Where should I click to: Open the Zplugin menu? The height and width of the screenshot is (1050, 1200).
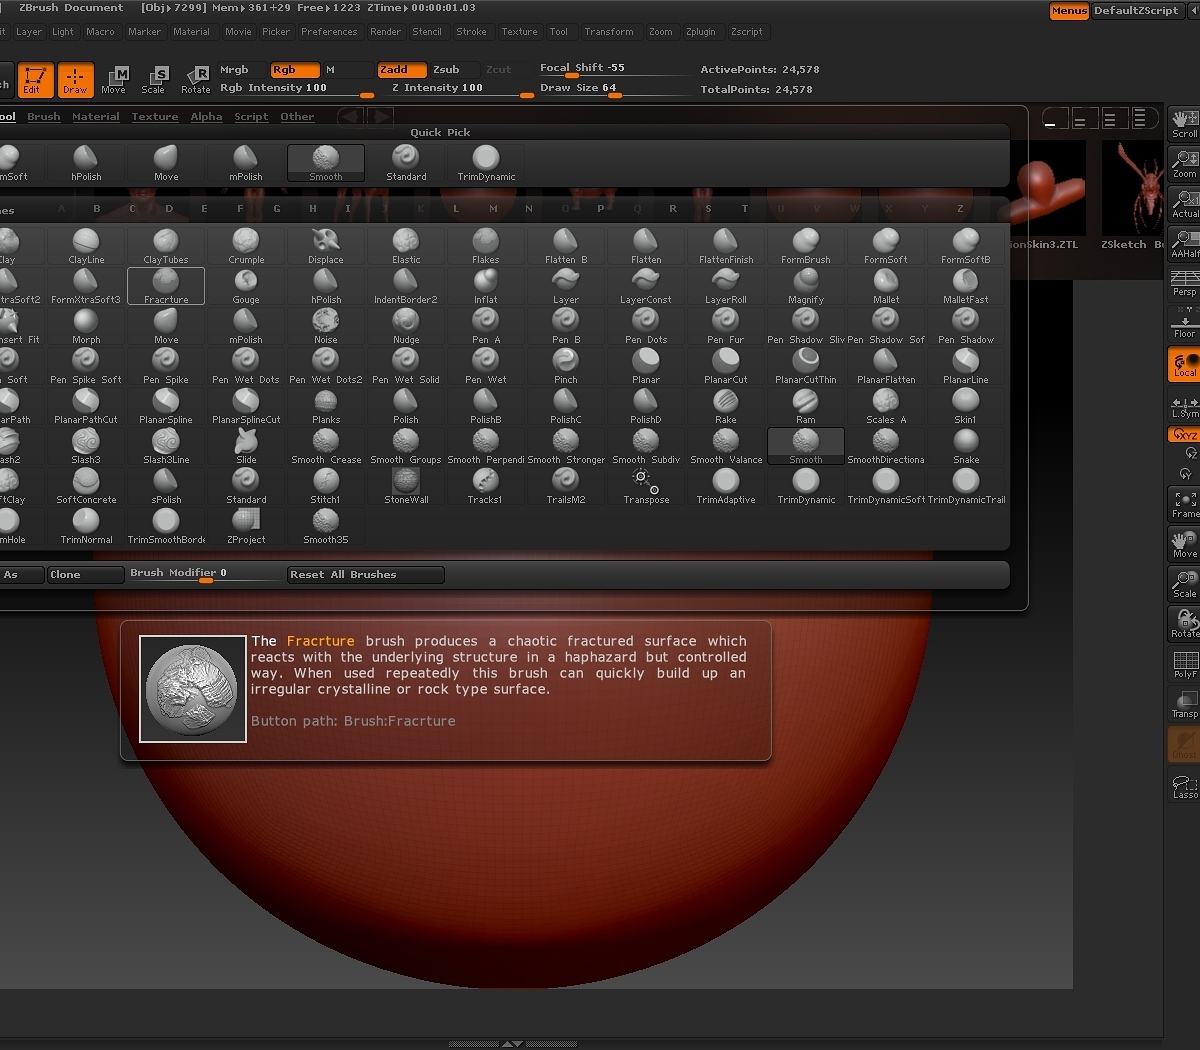point(701,32)
